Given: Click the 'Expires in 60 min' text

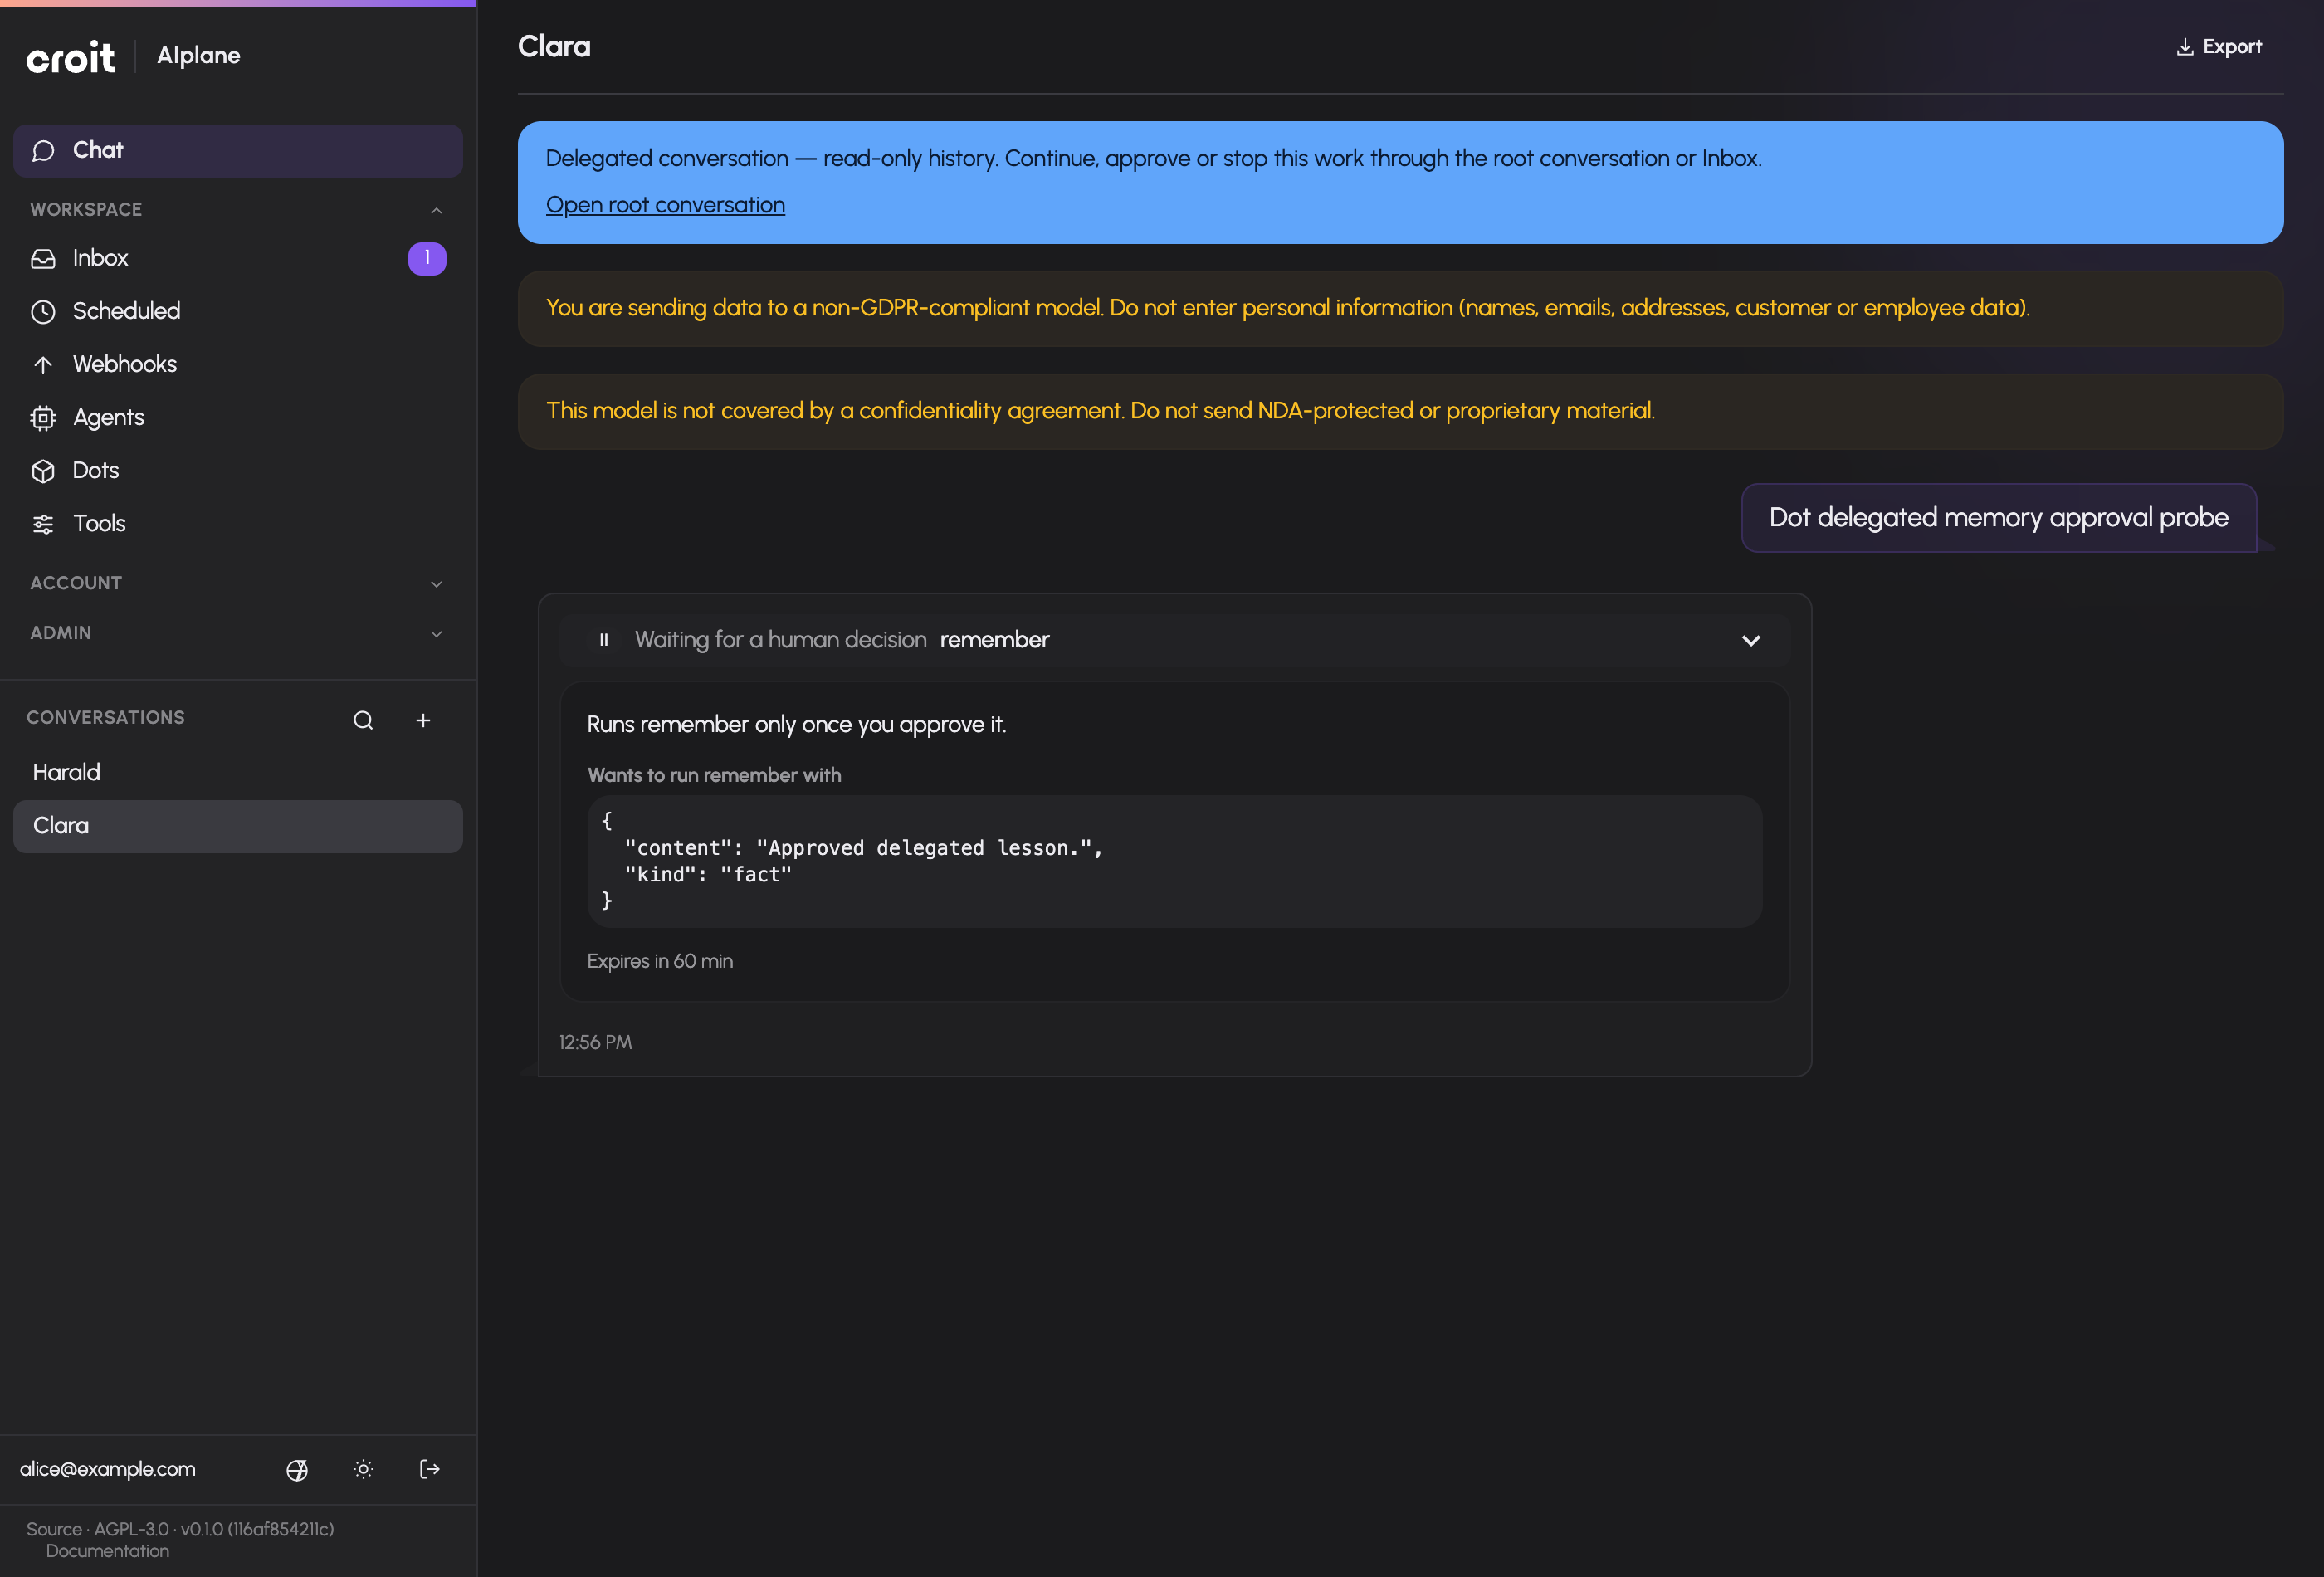Looking at the screenshot, I should point(660,961).
